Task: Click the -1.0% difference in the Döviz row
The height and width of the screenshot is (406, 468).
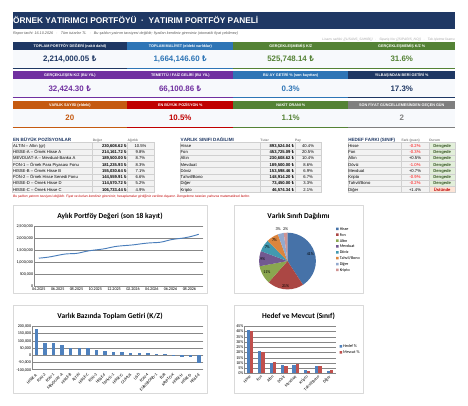Action: [x=415, y=164]
